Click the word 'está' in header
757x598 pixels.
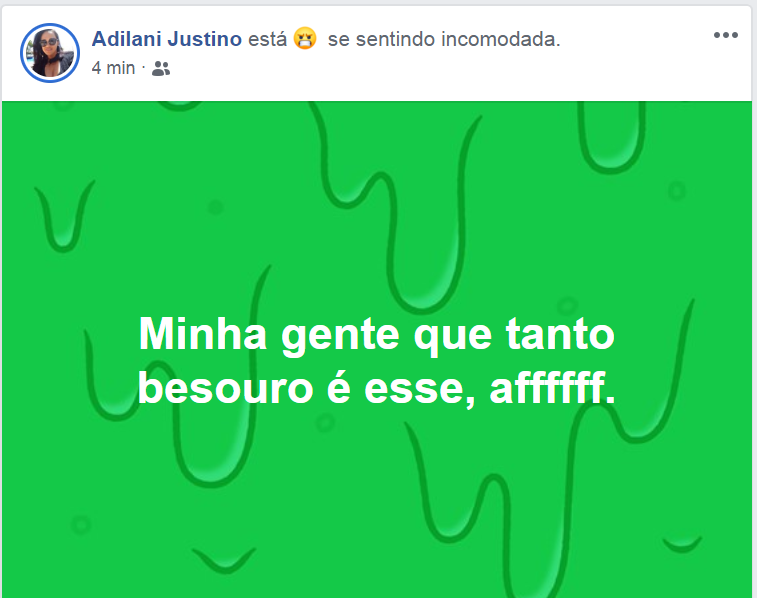[x=267, y=39]
